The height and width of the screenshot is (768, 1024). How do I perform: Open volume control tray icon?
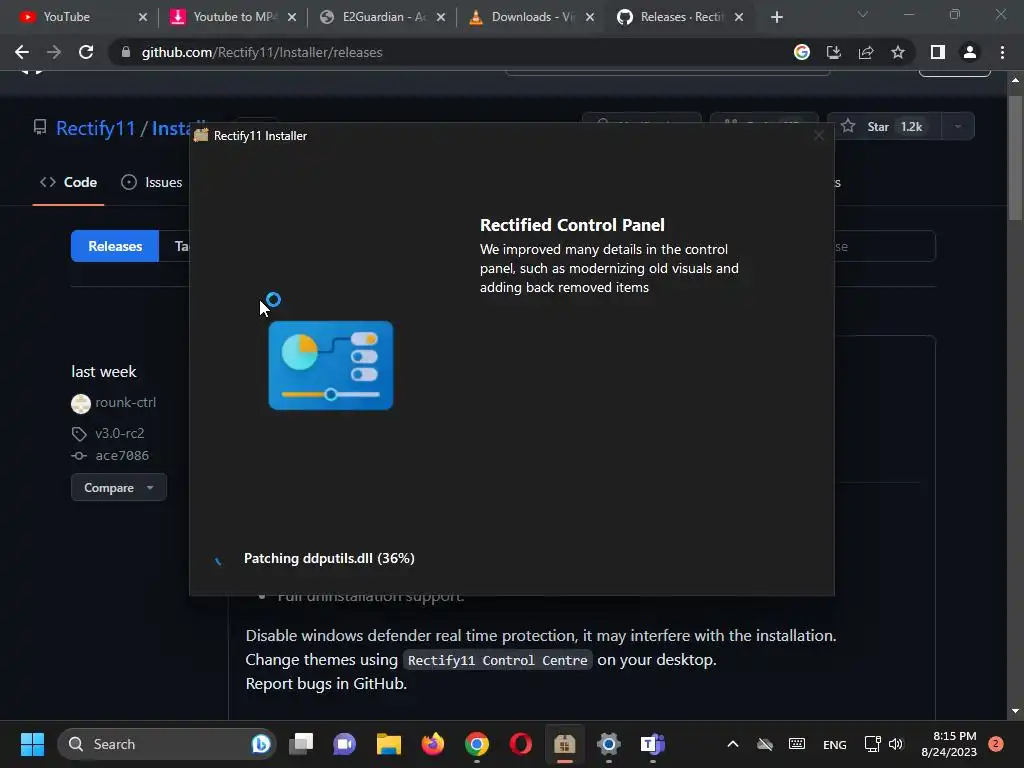896,744
